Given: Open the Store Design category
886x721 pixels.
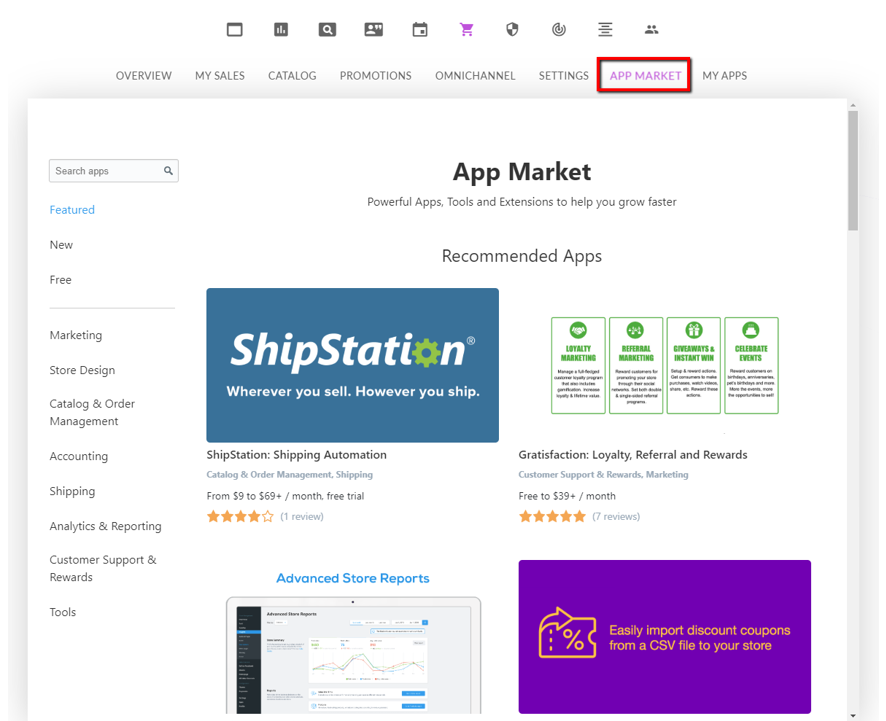Looking at the screenshot, I should pos(82,370).
